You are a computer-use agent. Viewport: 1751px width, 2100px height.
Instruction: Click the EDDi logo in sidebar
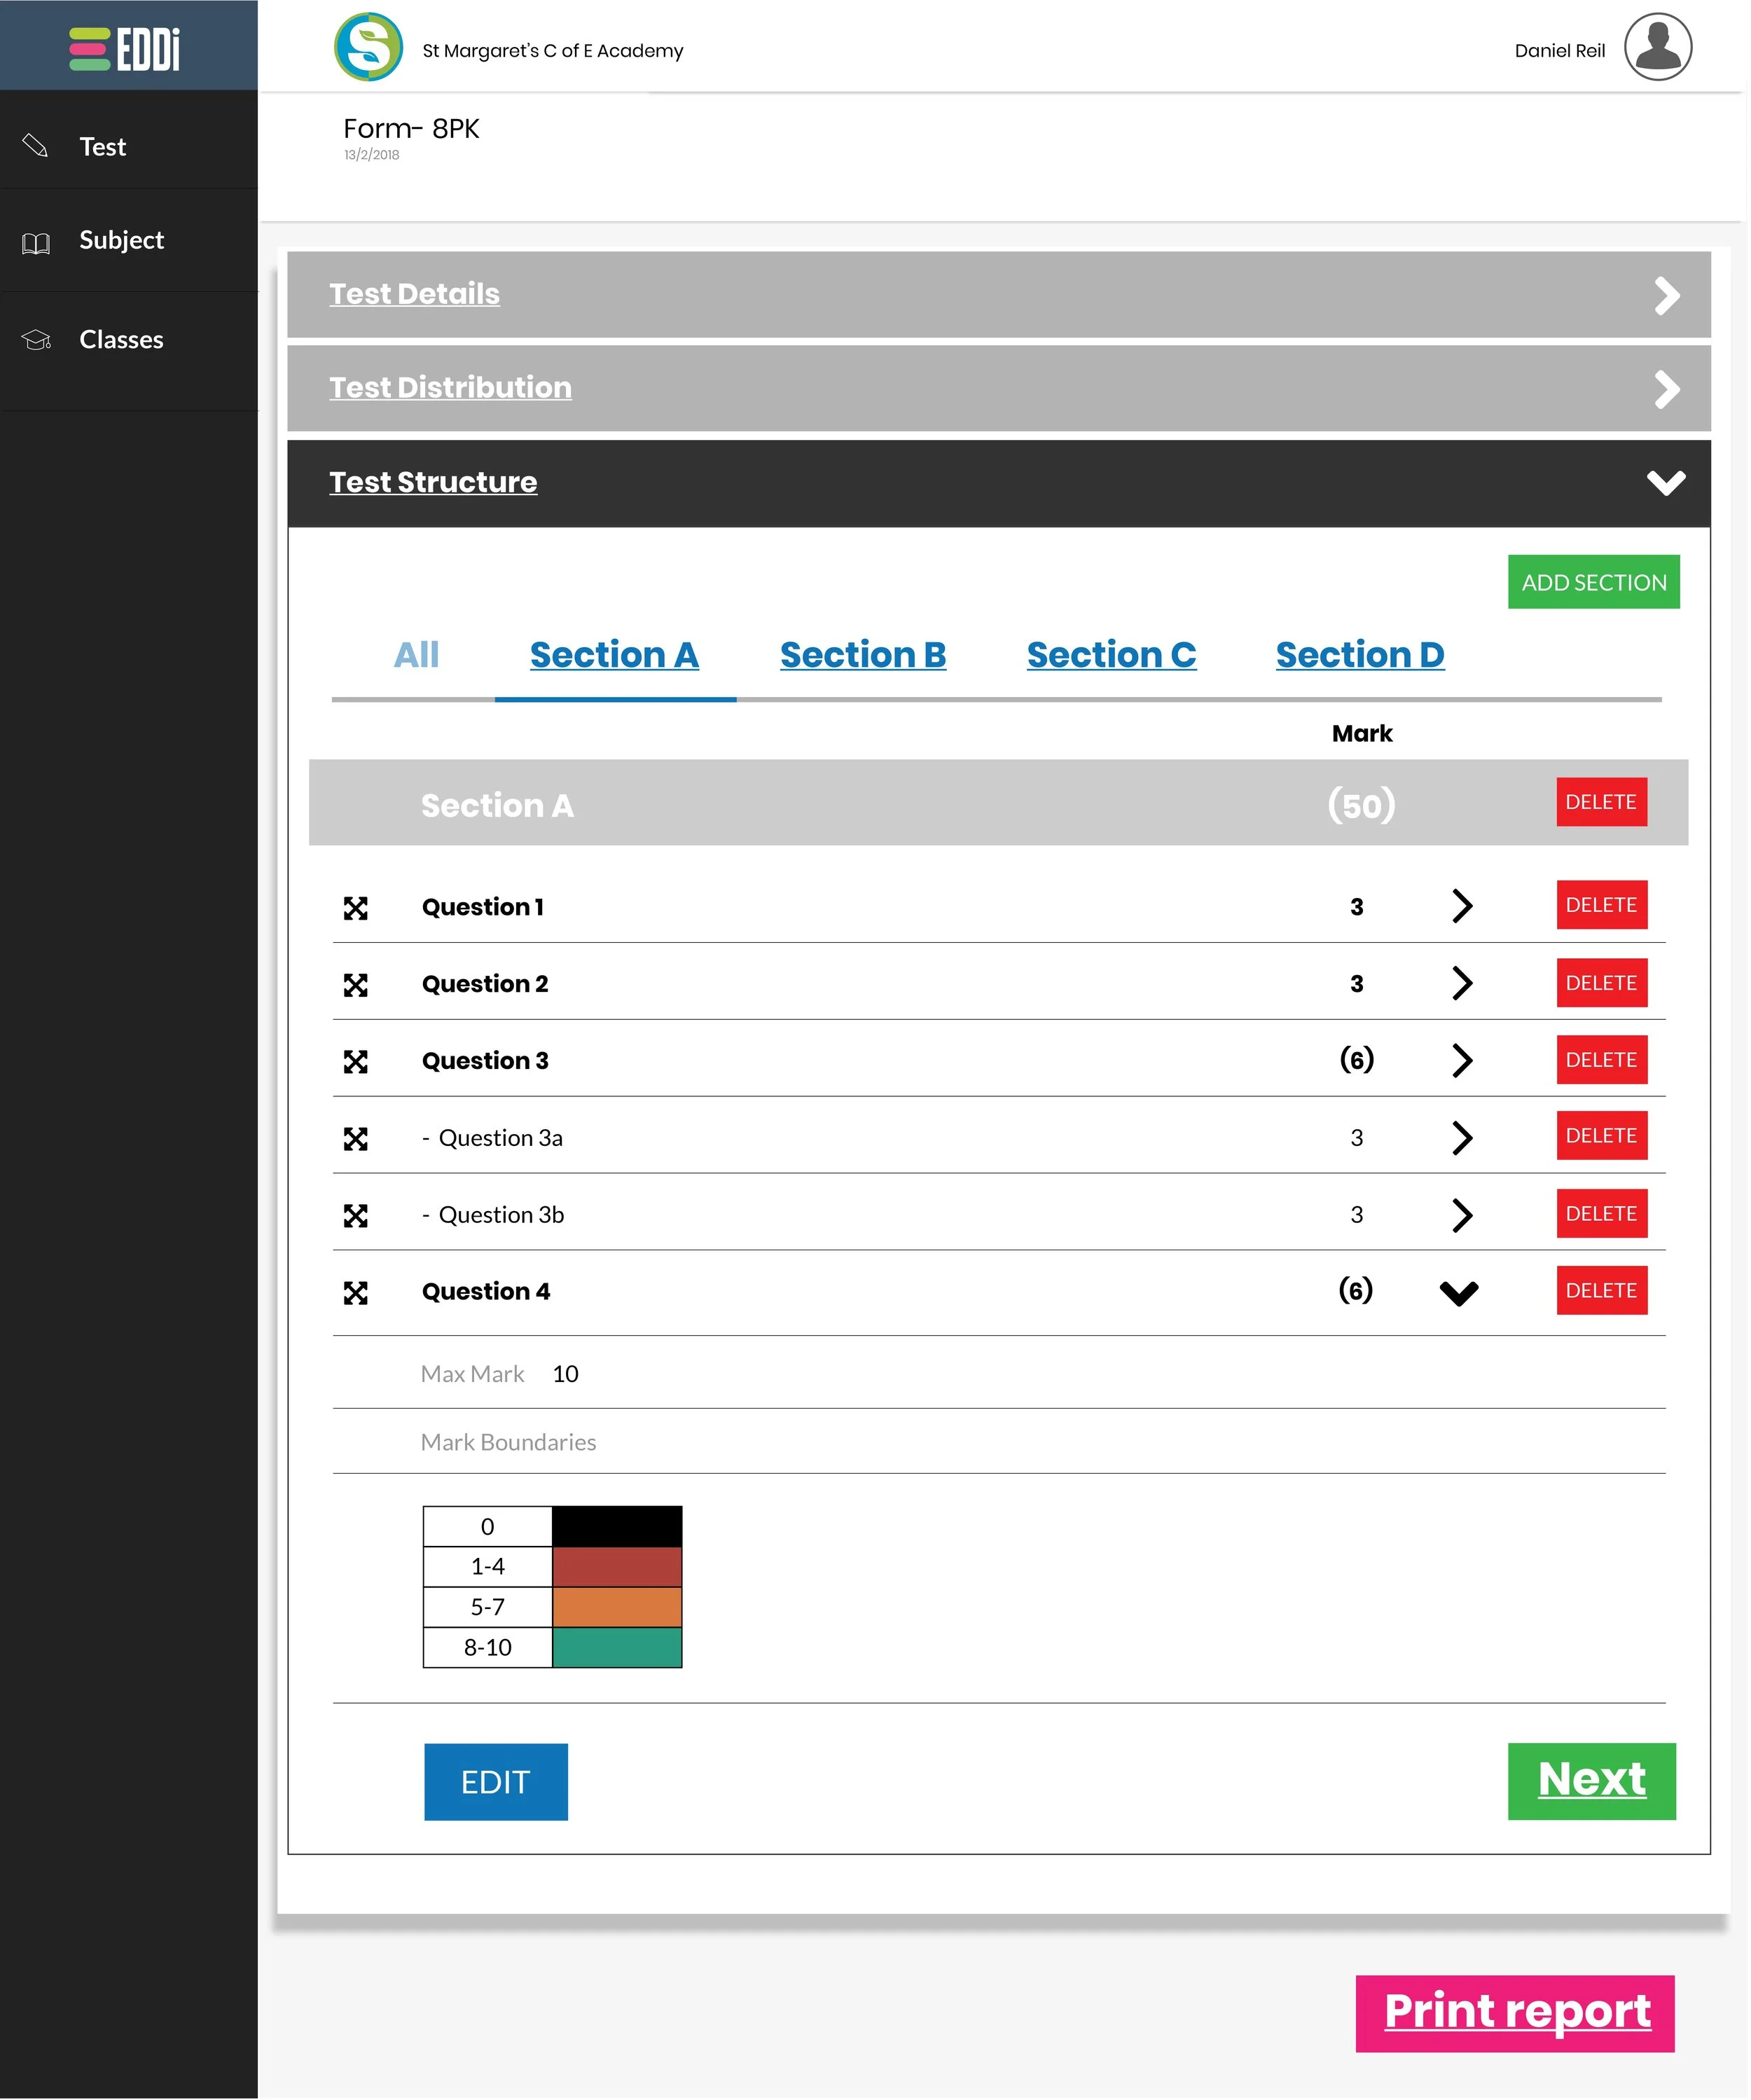(125, 48)
